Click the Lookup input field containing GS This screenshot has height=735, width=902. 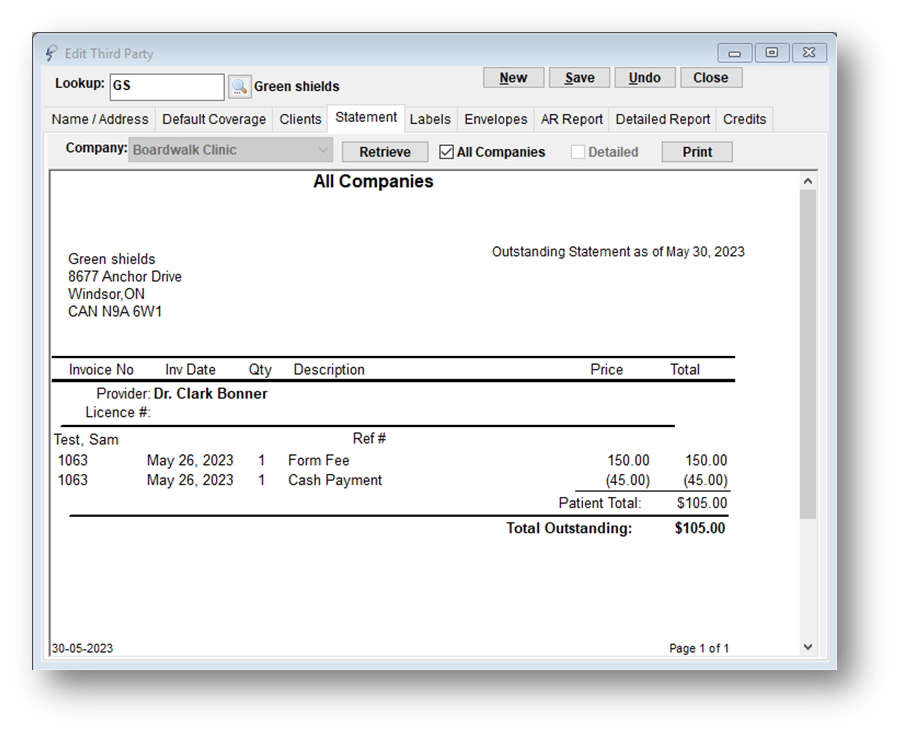click(167, 86)
